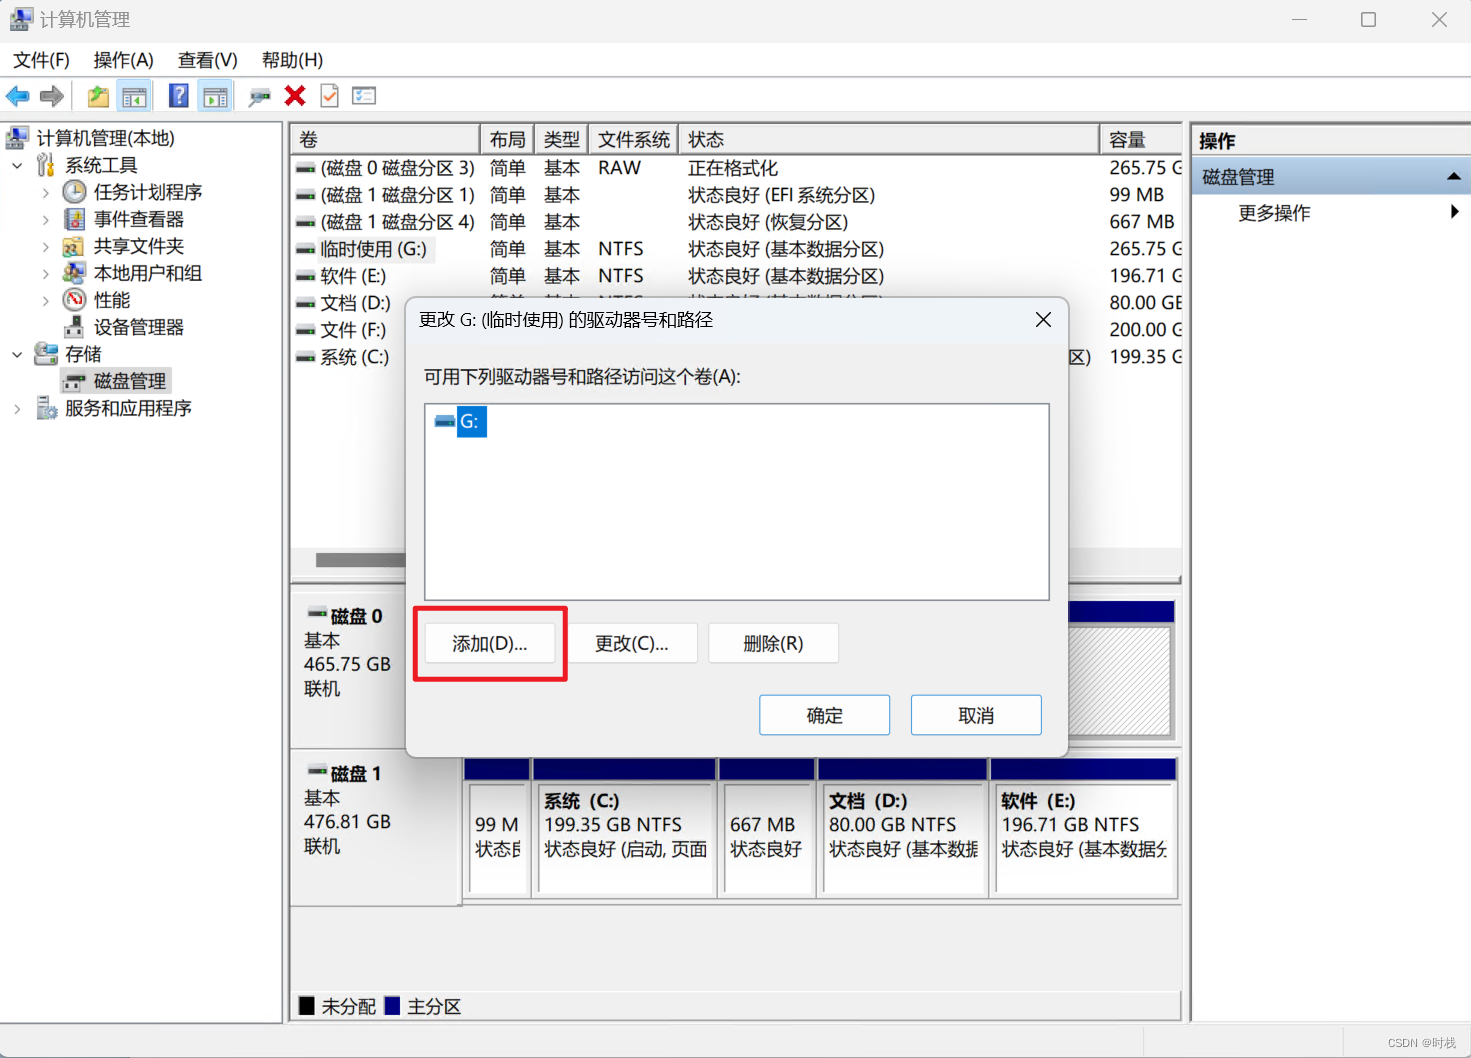Click the Task Scheduler clock icon

[75, 192]
